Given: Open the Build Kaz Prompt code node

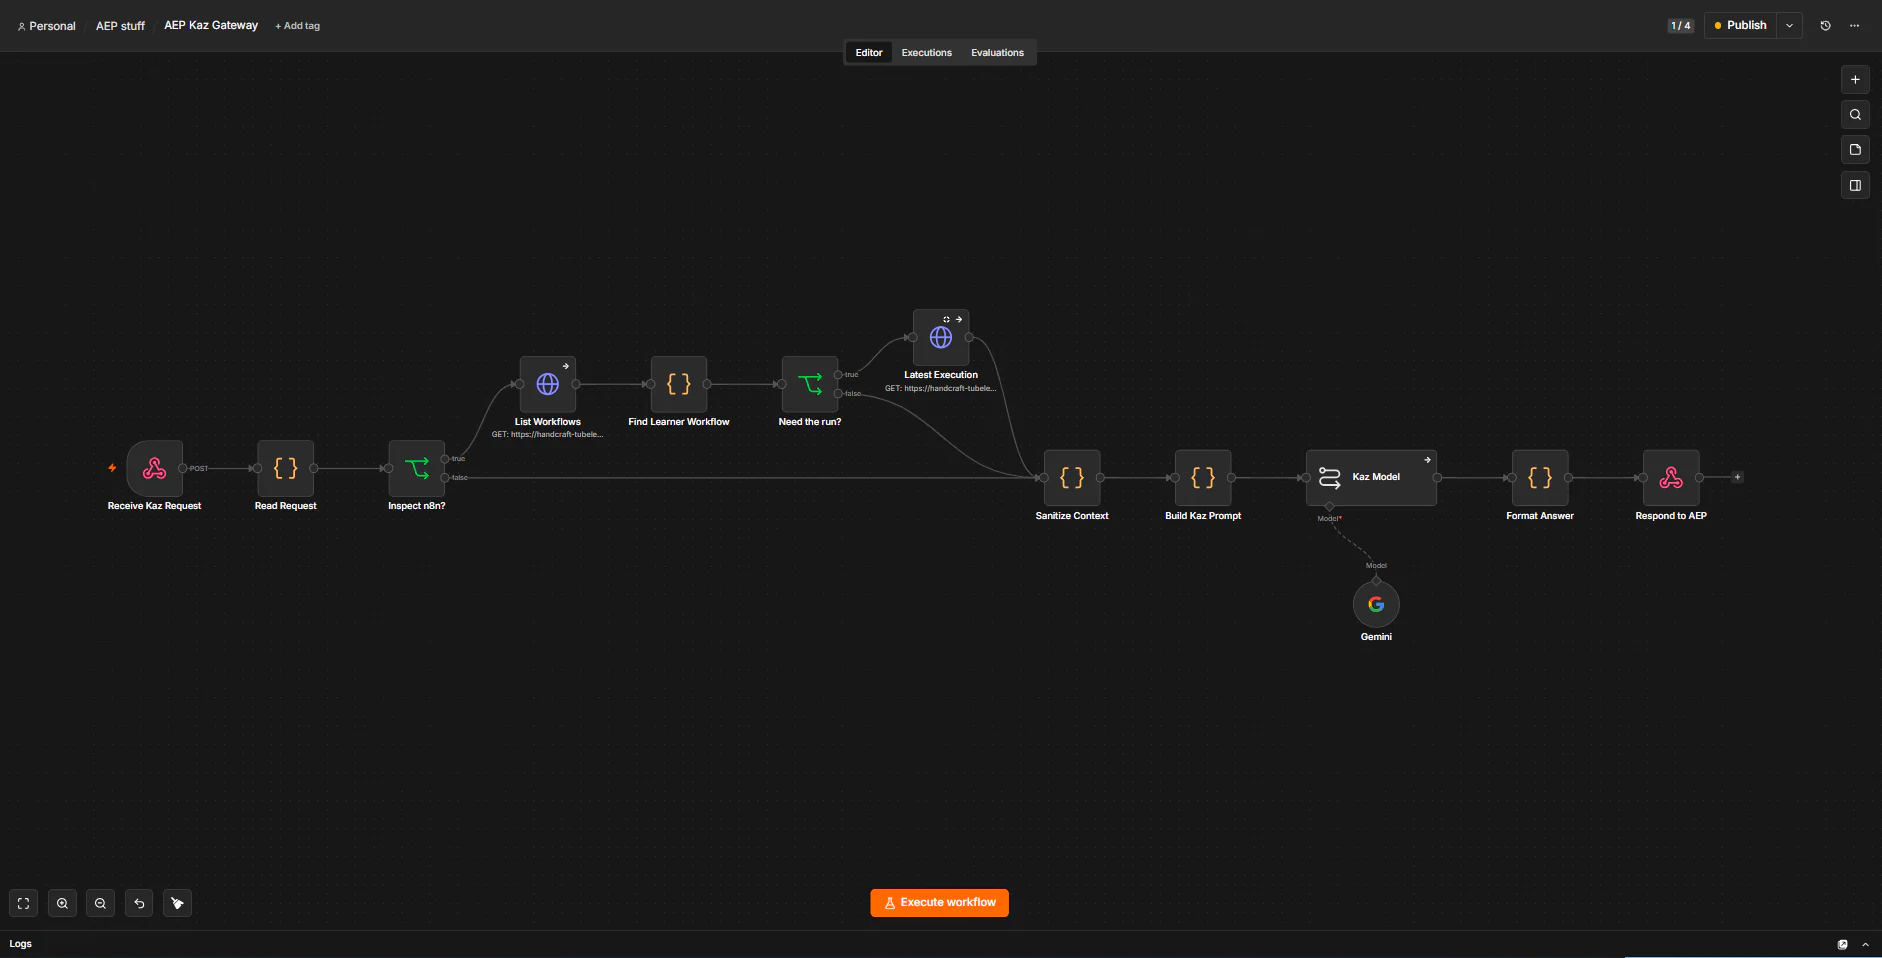Looking at the screenshot, I should 1203,478.
